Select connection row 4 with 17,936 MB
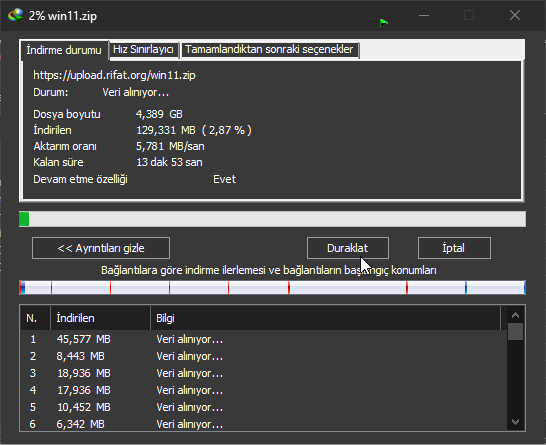 tap(264, 390)
